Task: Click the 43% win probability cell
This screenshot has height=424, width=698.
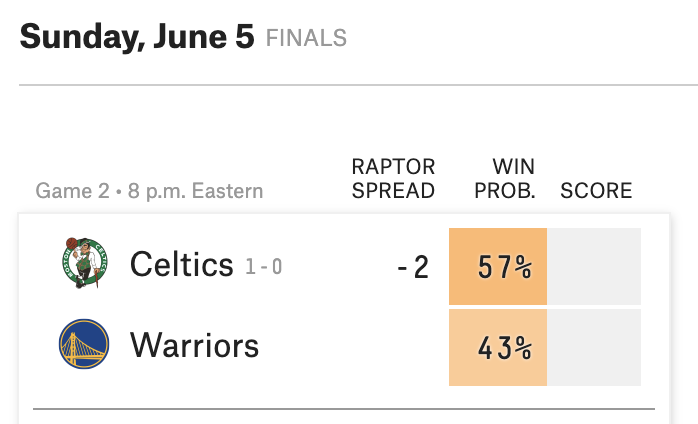Action: [x=498, y=347]
